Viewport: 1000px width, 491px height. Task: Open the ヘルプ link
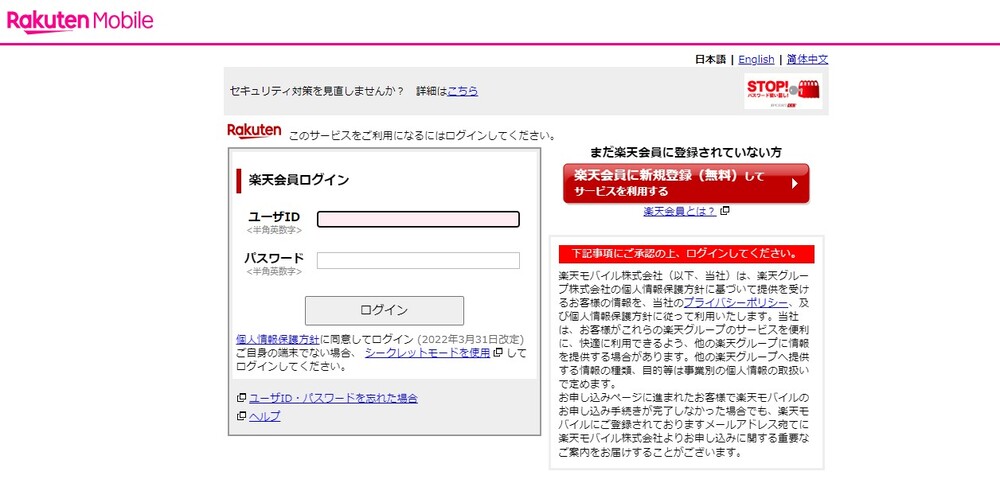pos(265,416)
